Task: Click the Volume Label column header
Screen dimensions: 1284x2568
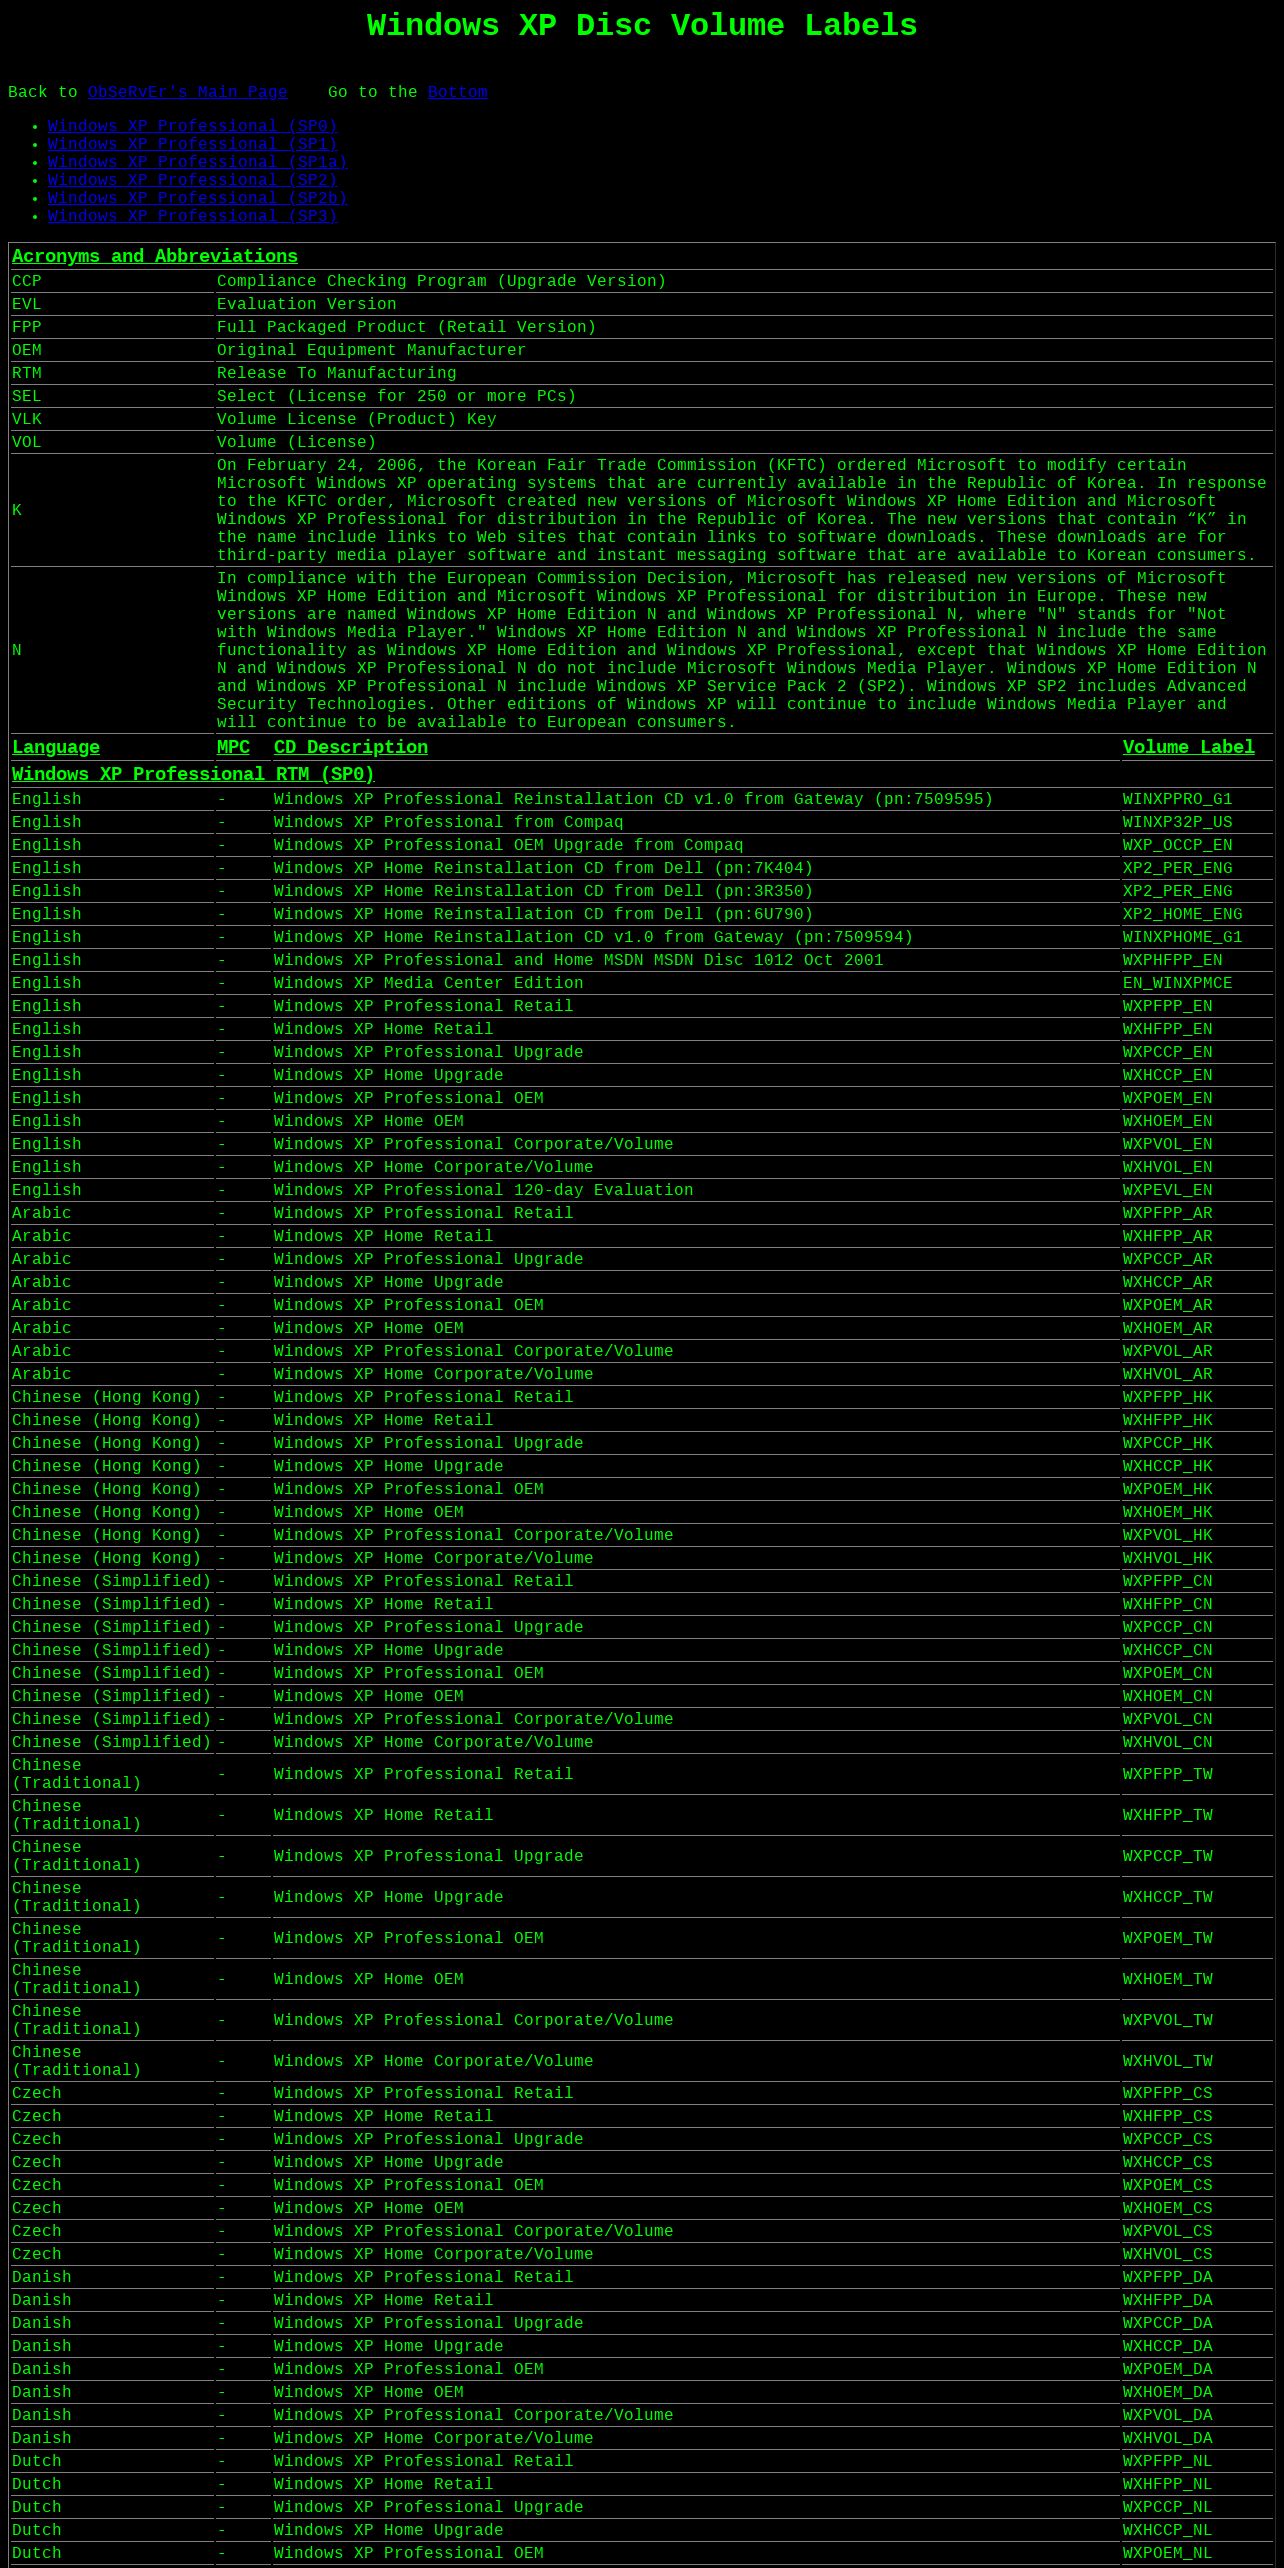Action: [1188, 747]
